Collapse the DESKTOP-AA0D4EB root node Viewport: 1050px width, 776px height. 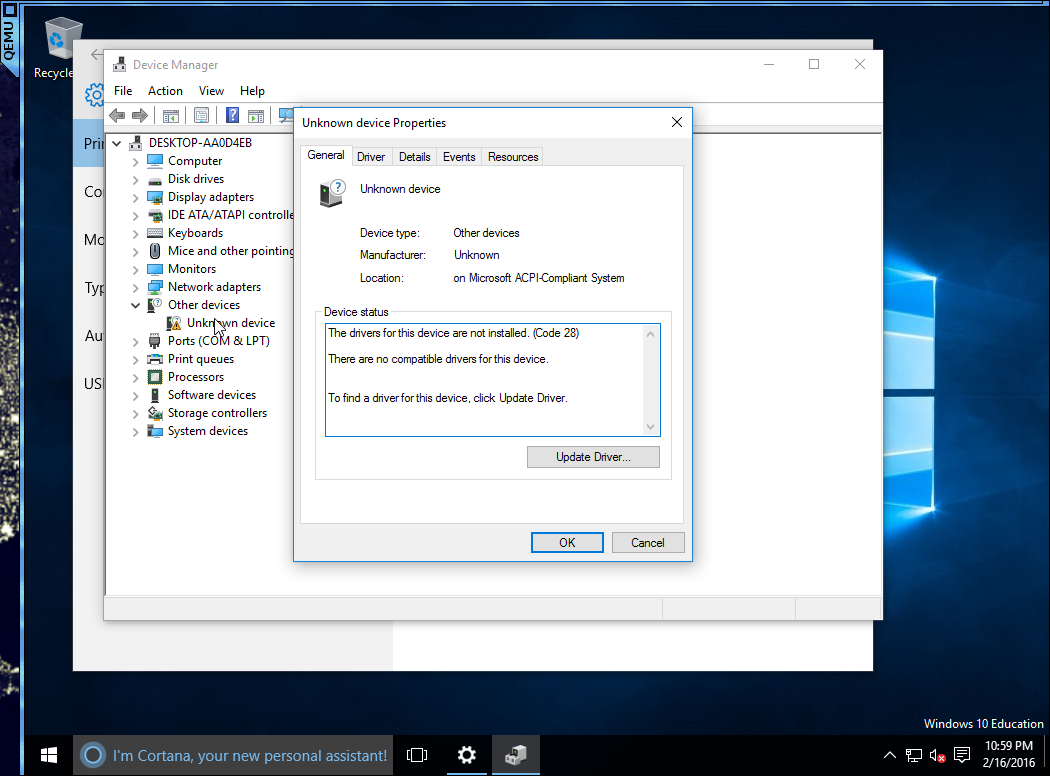tap(117, 143)
